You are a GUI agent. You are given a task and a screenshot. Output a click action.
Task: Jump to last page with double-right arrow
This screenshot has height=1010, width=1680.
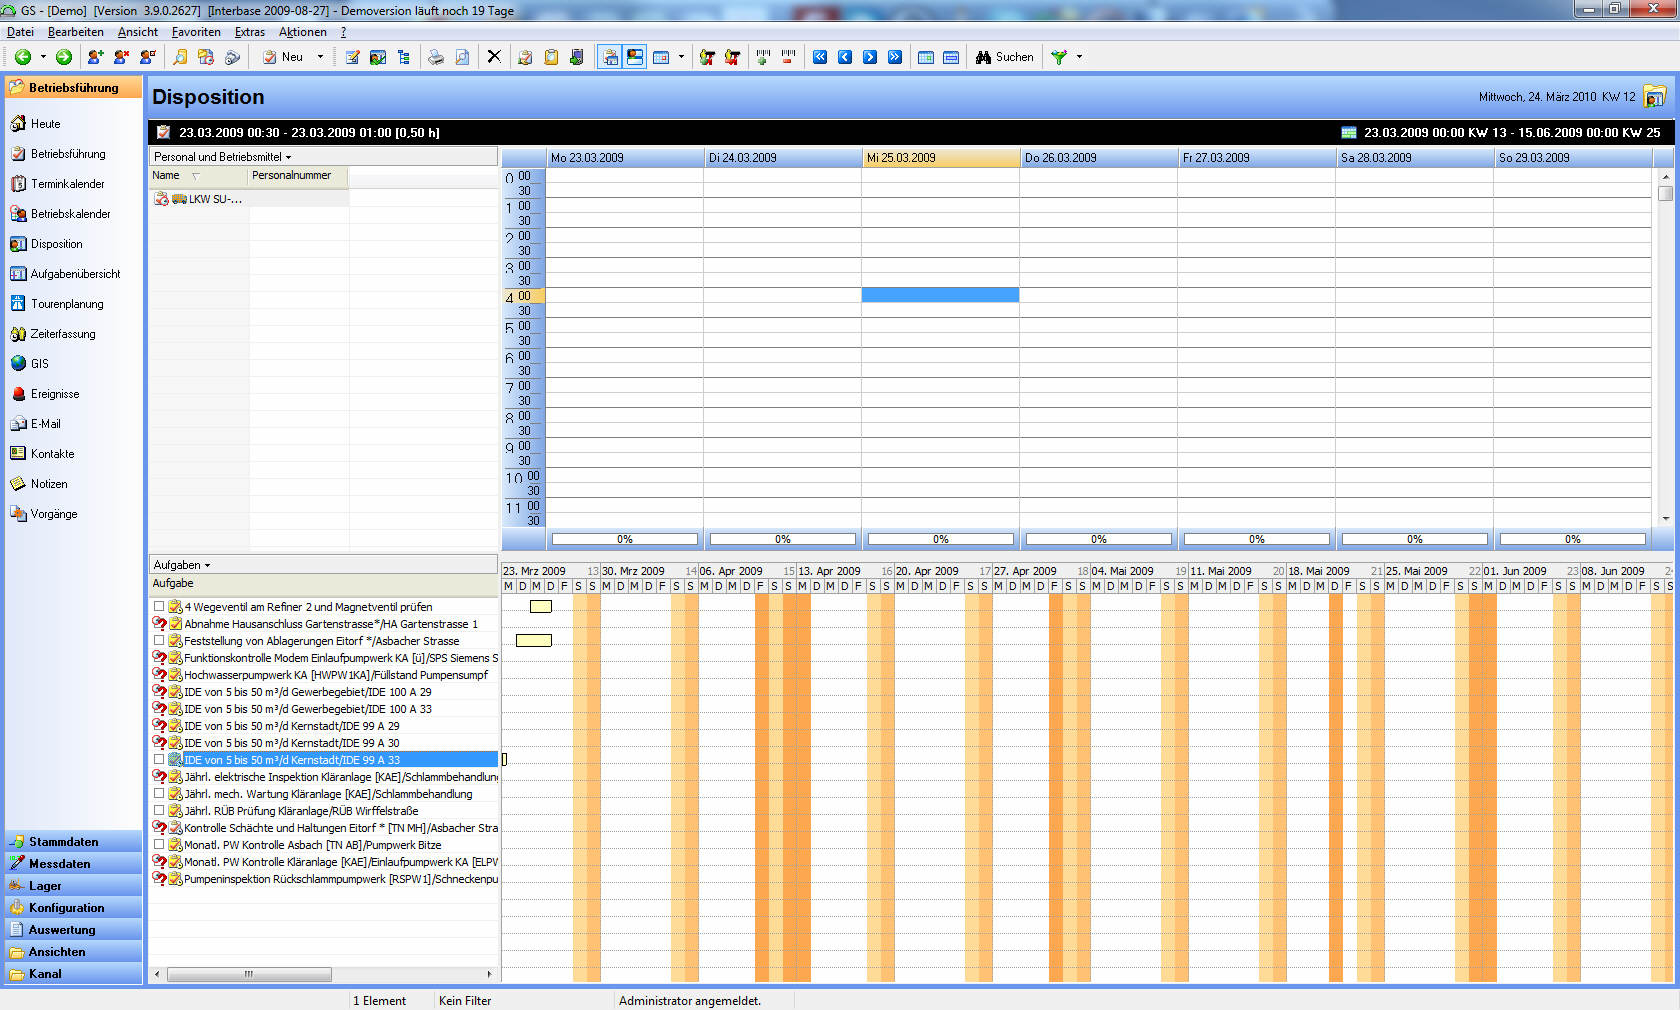(x=895, y=57)
